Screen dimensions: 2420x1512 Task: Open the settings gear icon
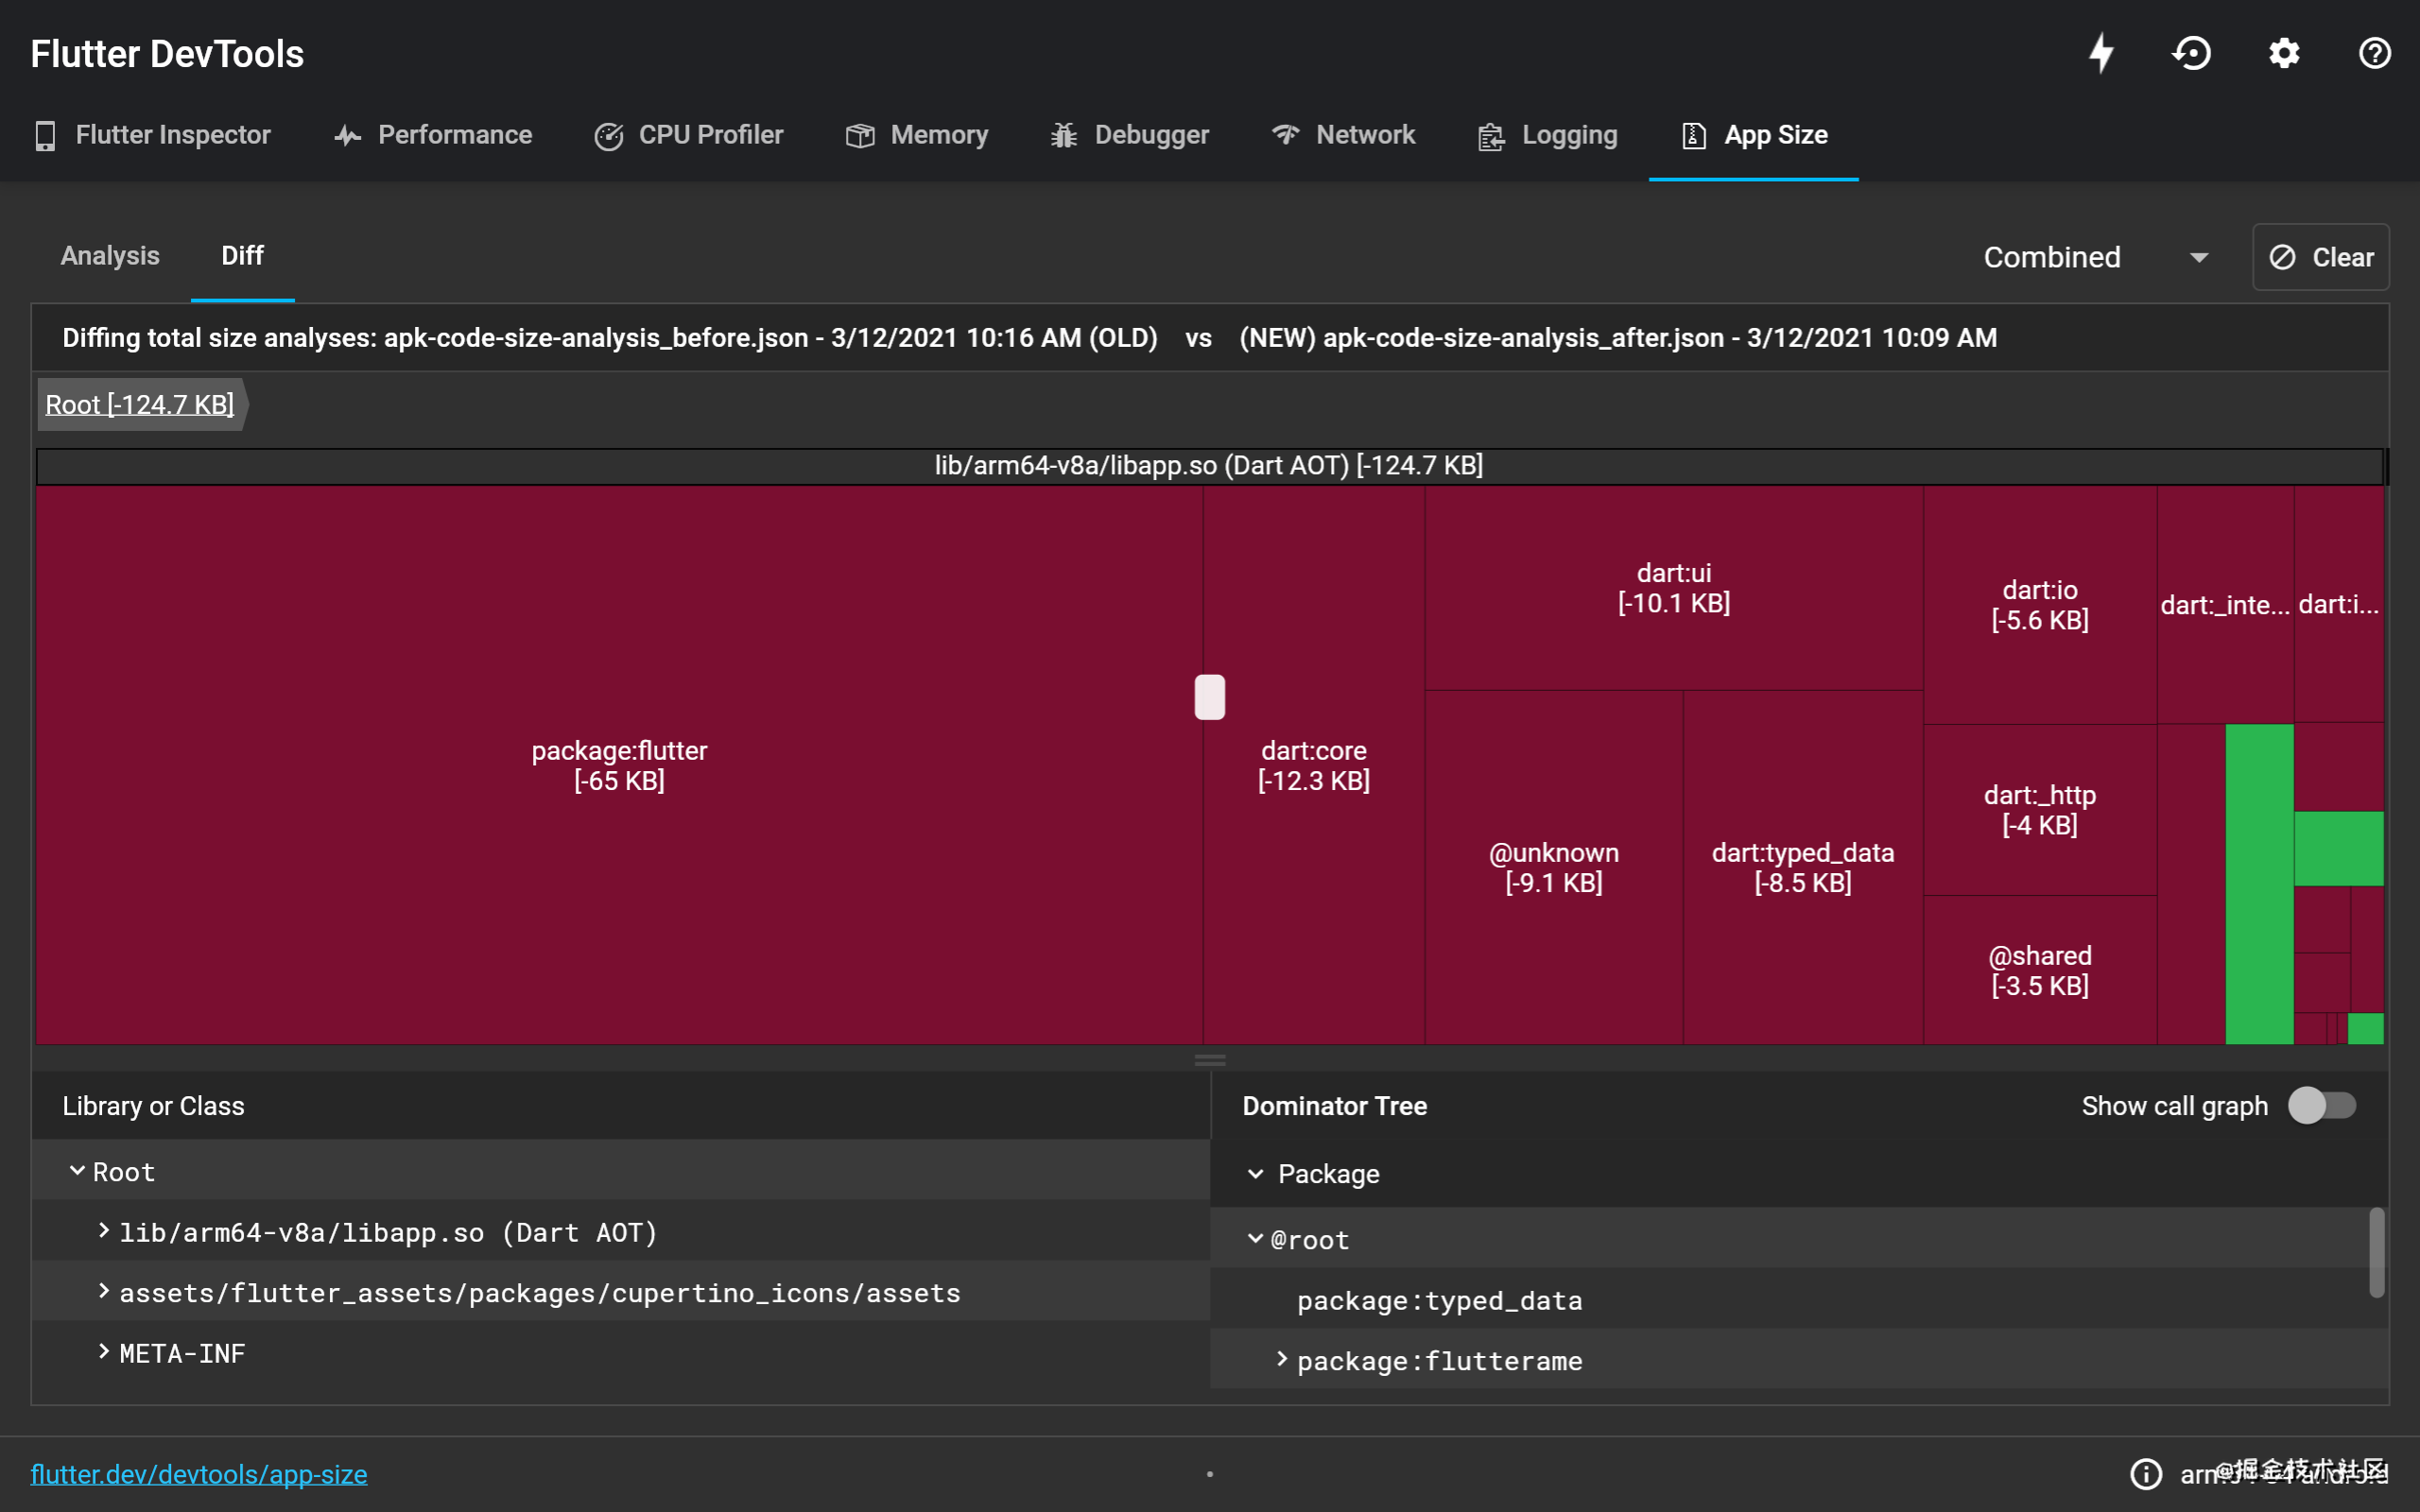[x=2284, y=53]
